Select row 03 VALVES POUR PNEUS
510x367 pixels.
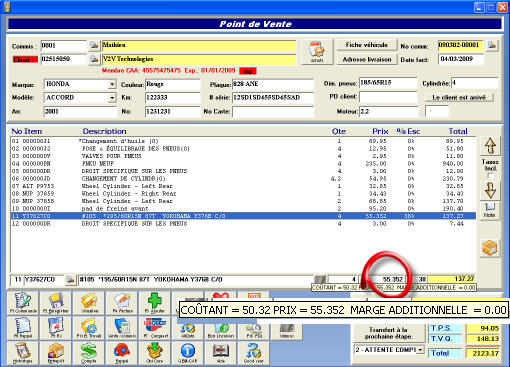[243, 156]
